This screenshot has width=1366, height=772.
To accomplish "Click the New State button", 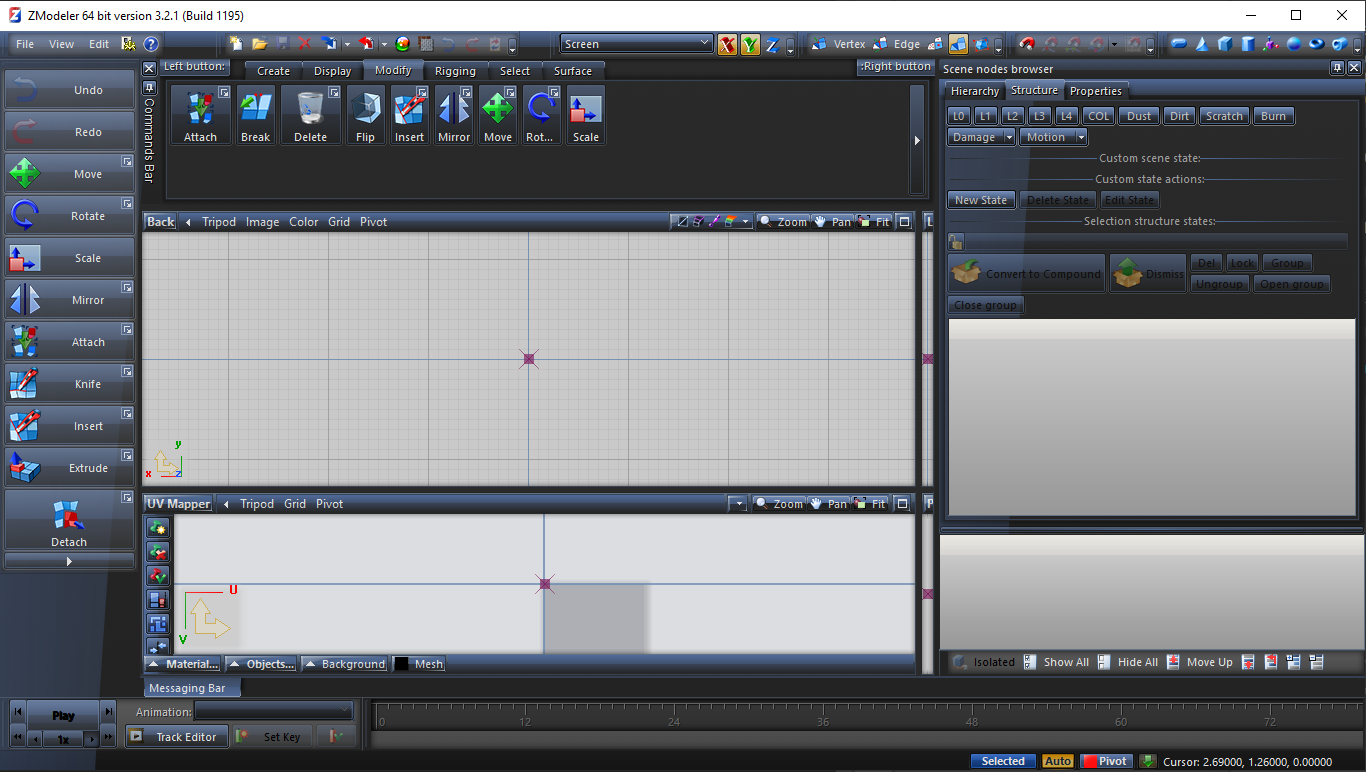I will point(981,200).
